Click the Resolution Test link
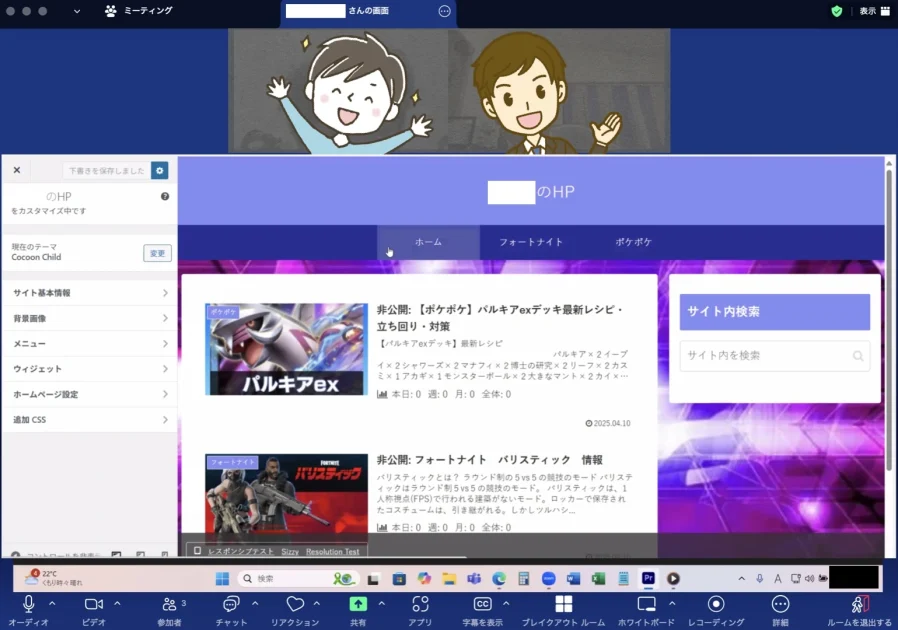The image size is (898, 630). point(333,552)
